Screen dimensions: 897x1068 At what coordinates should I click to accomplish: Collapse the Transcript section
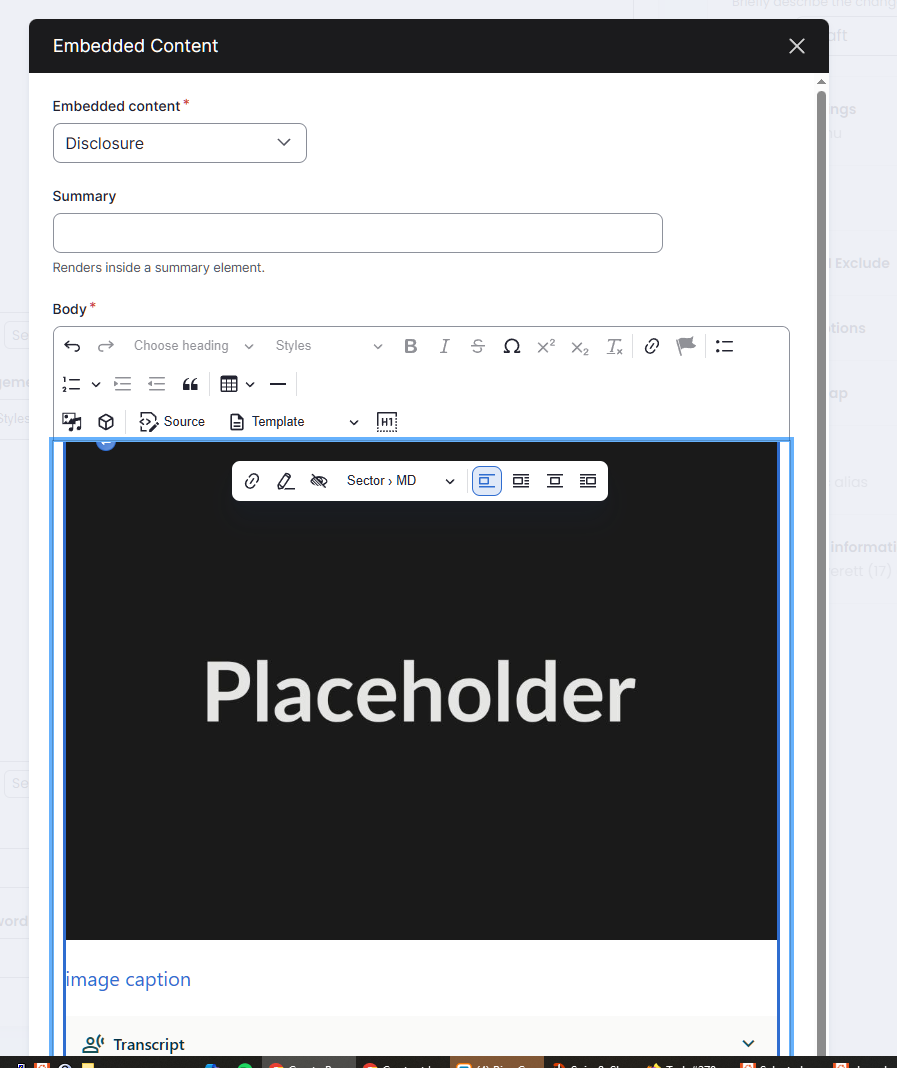click(748, 1043)
